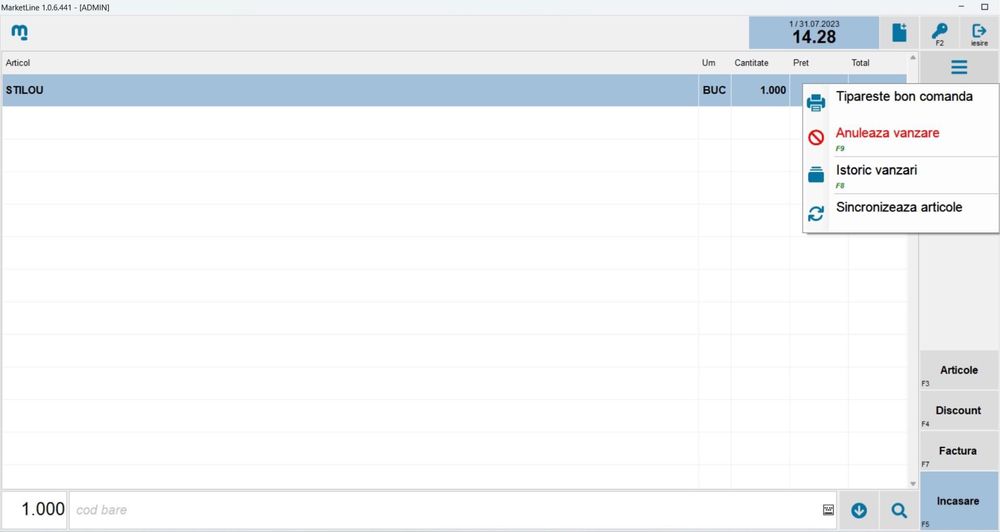The height and width of the screenshot is (532, 1000).
Task: Click the printer icon for bon comanda
Action: click(816, 103)
